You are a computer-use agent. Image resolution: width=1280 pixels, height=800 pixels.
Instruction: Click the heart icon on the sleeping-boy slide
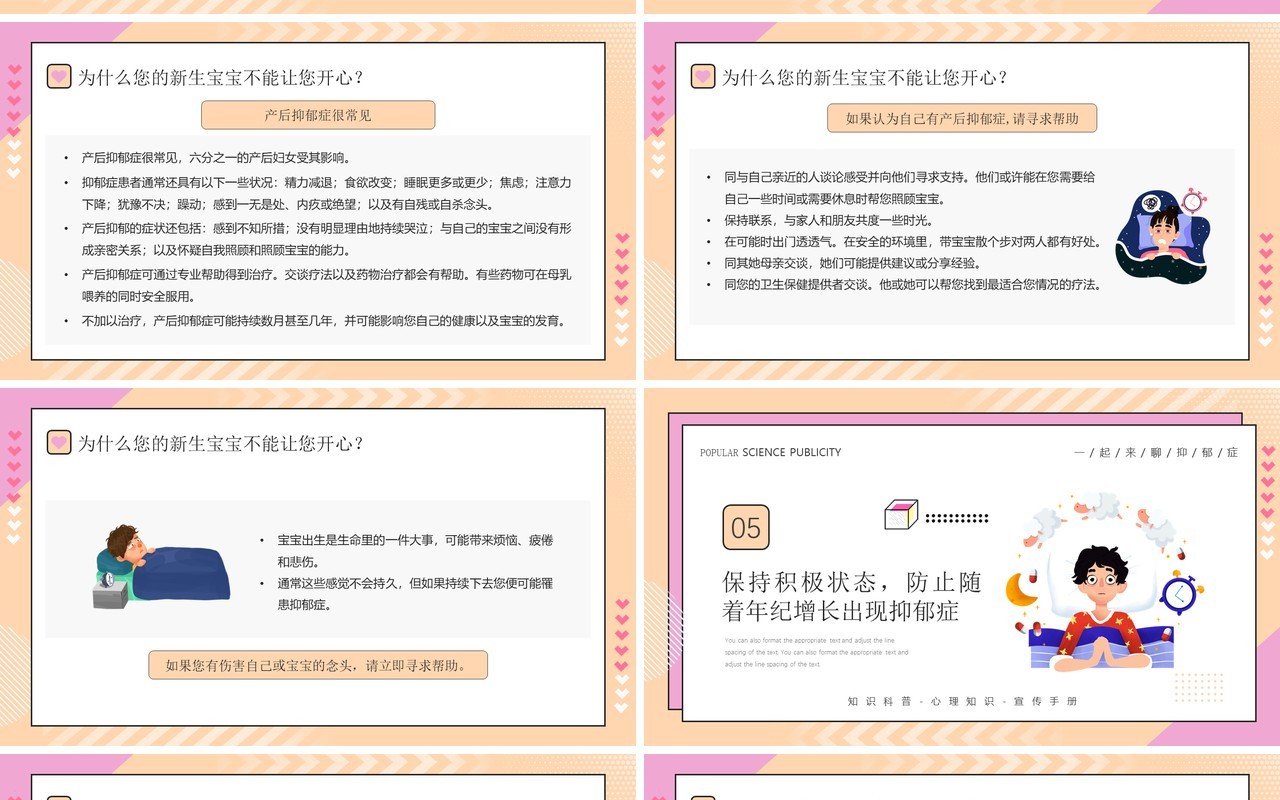click(x=59, y=442)
